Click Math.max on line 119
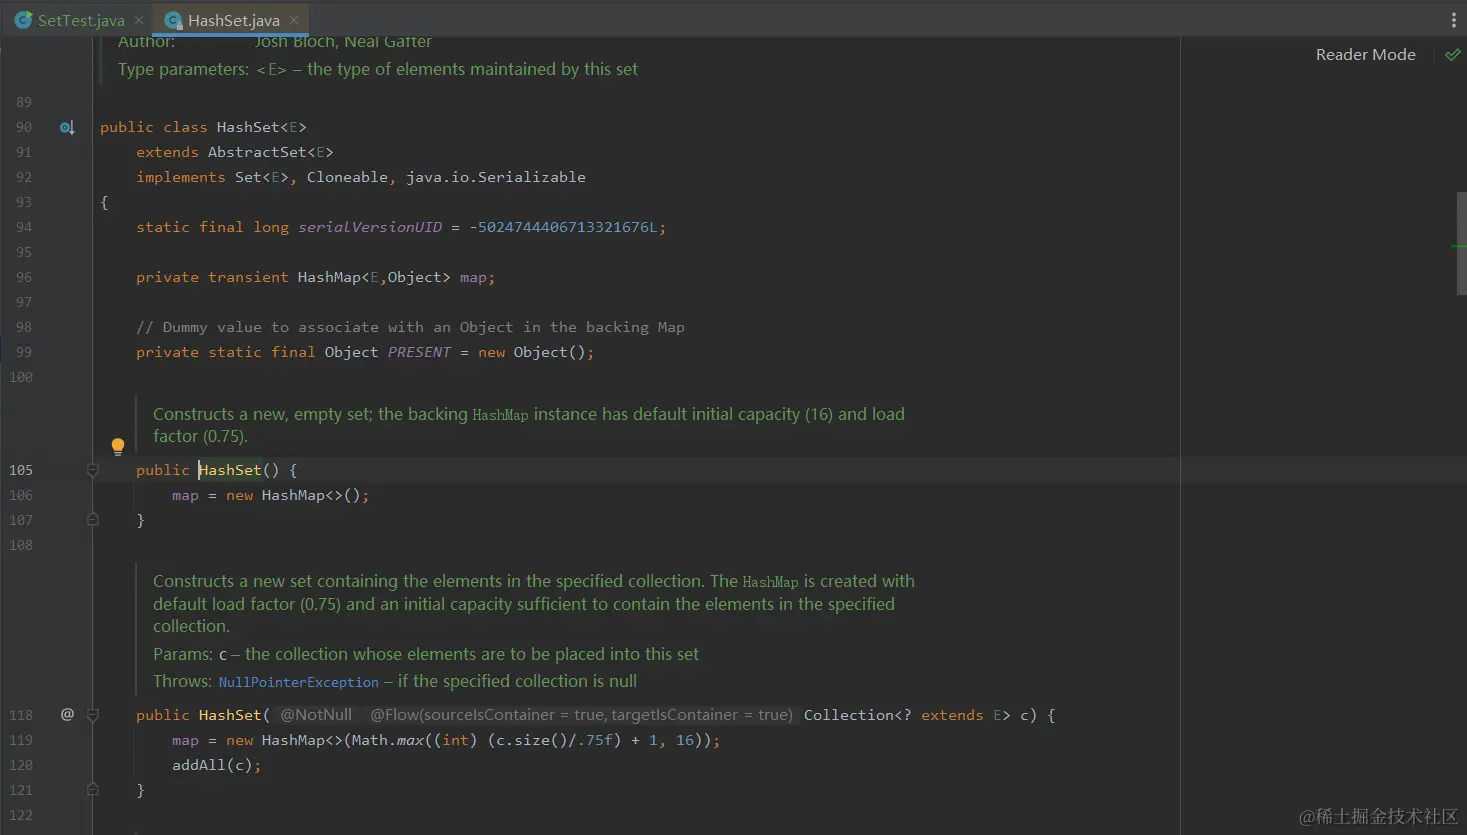Viewport: 1467px width, 835px height. (386, 740)
